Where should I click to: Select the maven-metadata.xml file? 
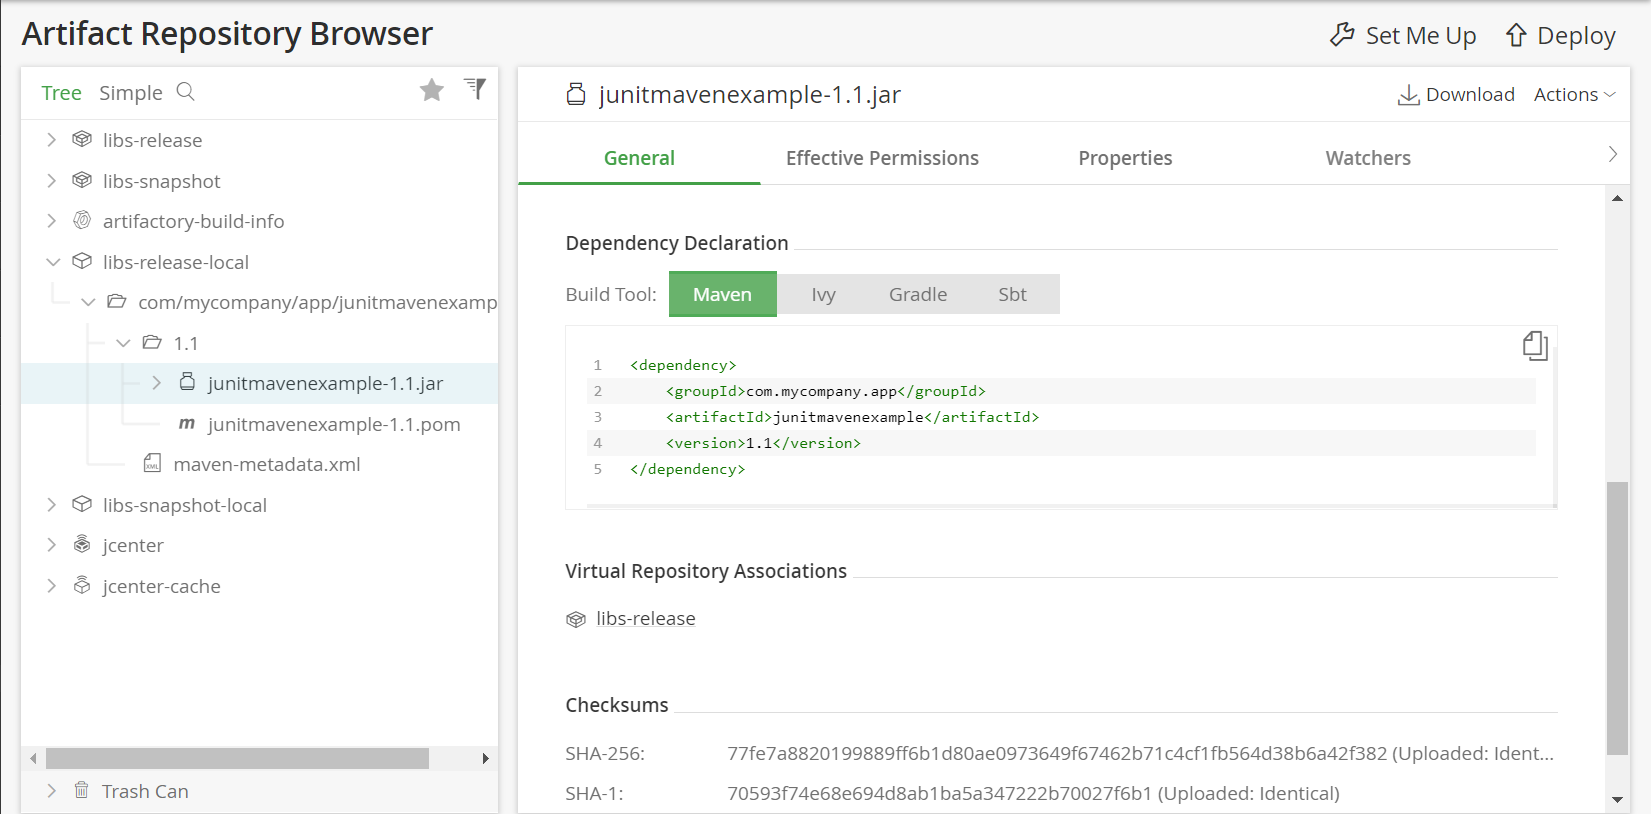tap(266, 465)
